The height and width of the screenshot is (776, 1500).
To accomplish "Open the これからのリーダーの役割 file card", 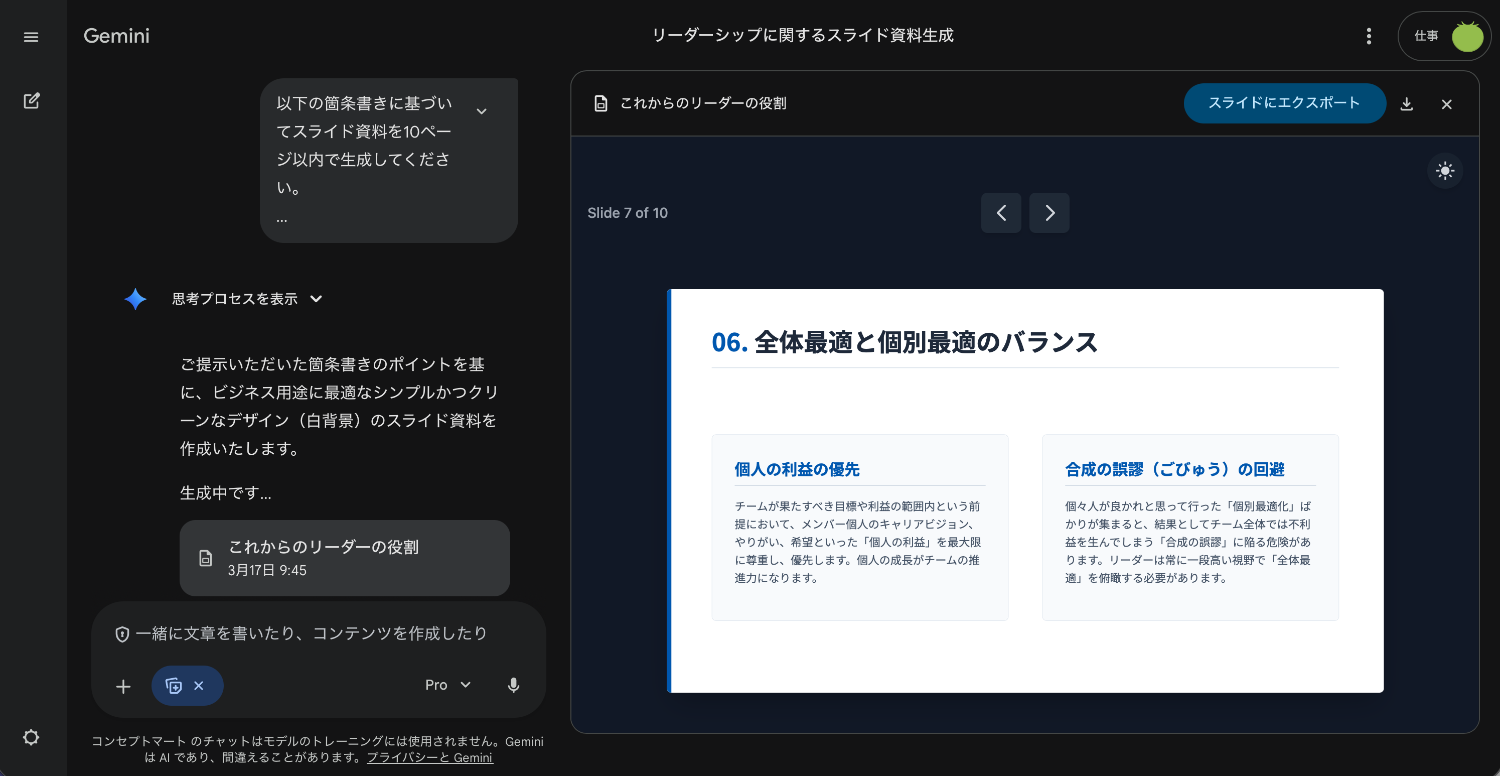I will (344, 558).
